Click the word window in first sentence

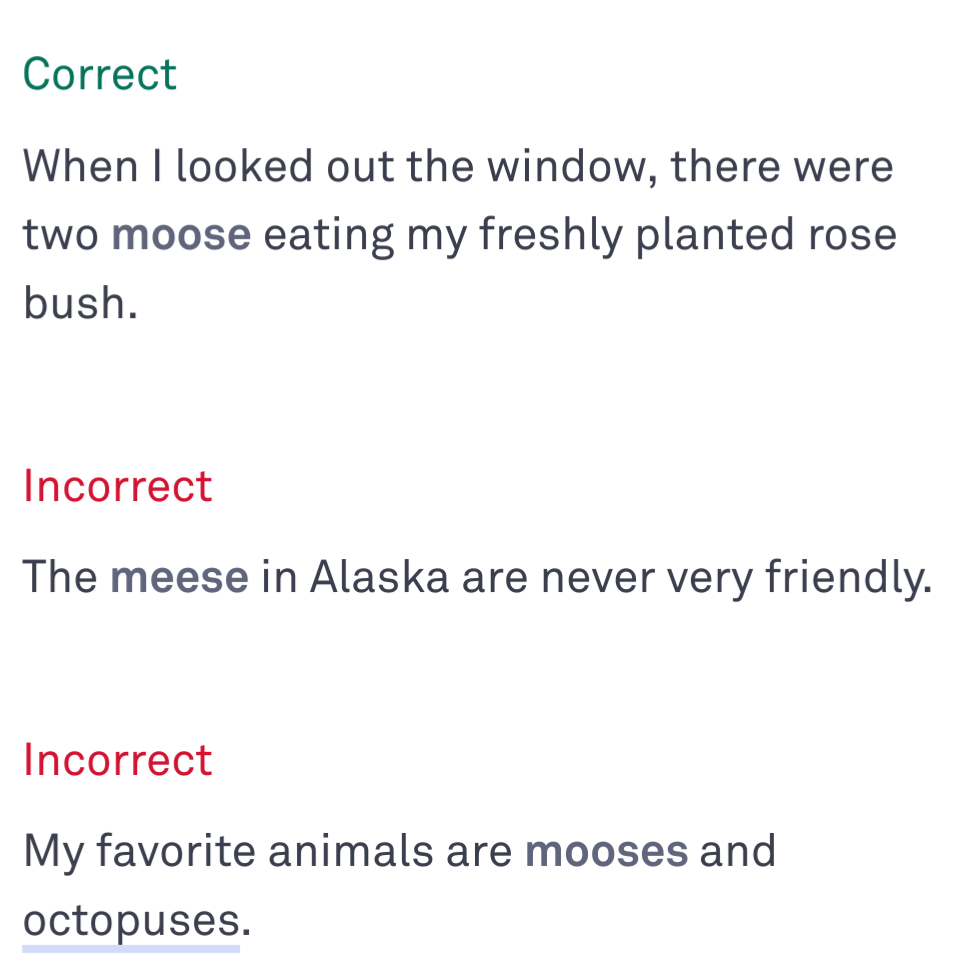click(x=568, y=166)
